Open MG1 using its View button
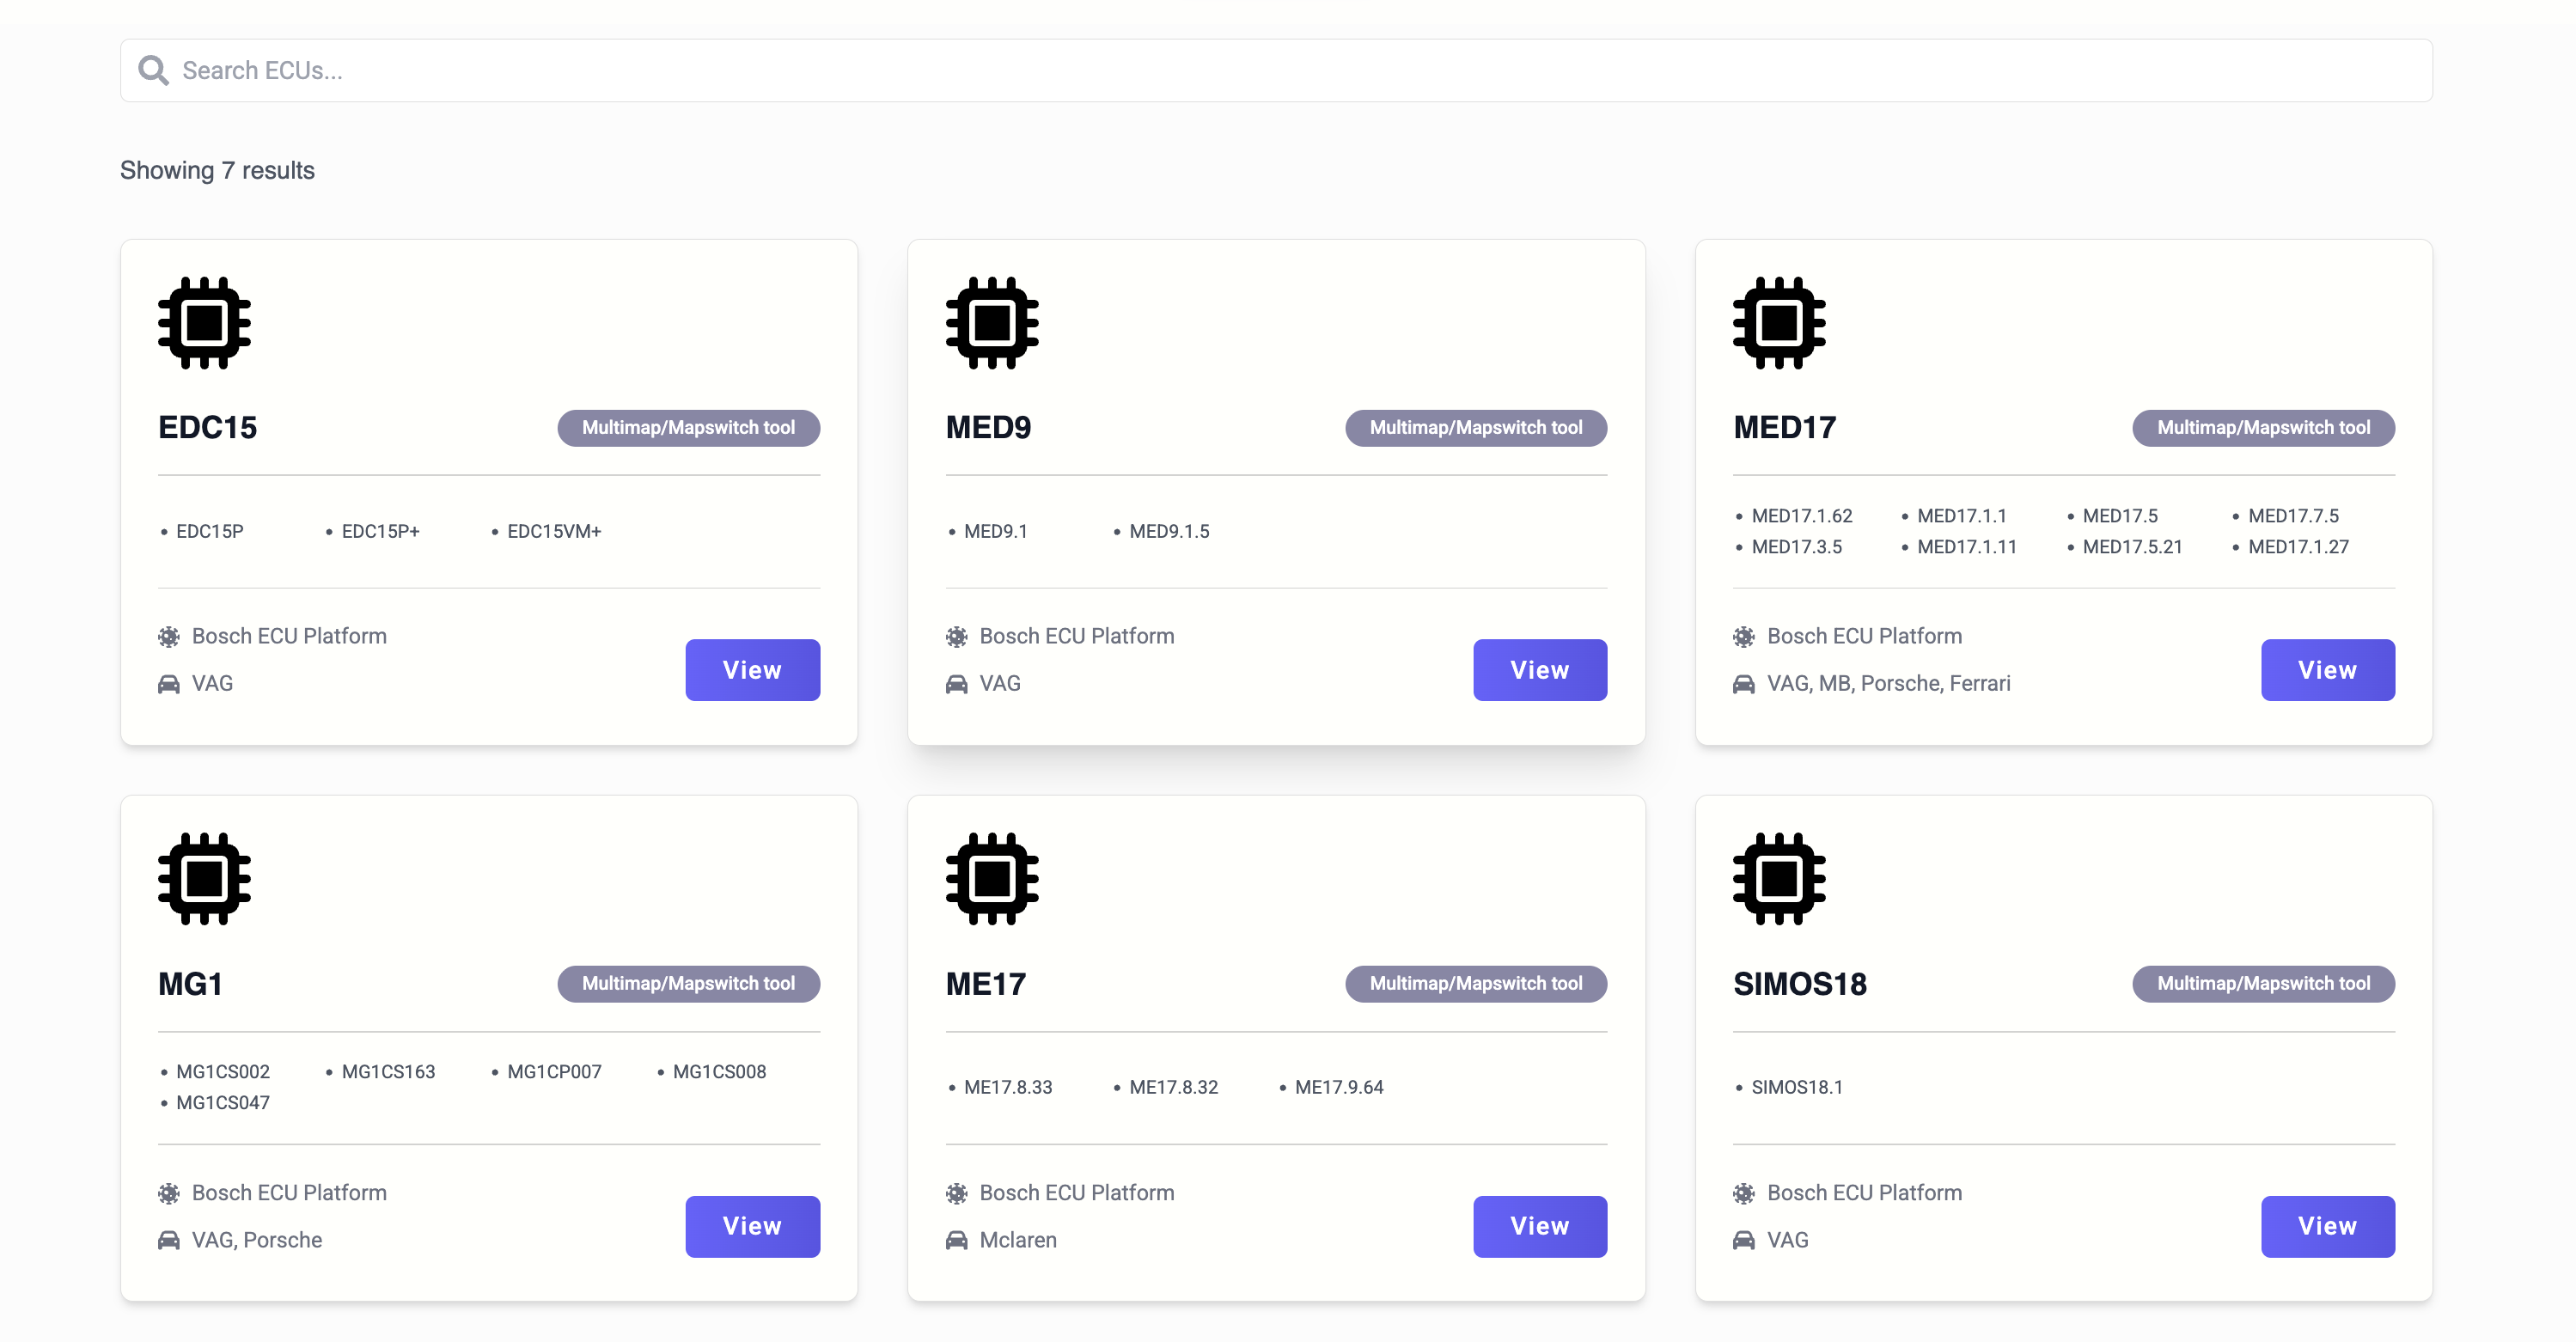The image size is (2576, 1342). click(x=752, y=1226)
